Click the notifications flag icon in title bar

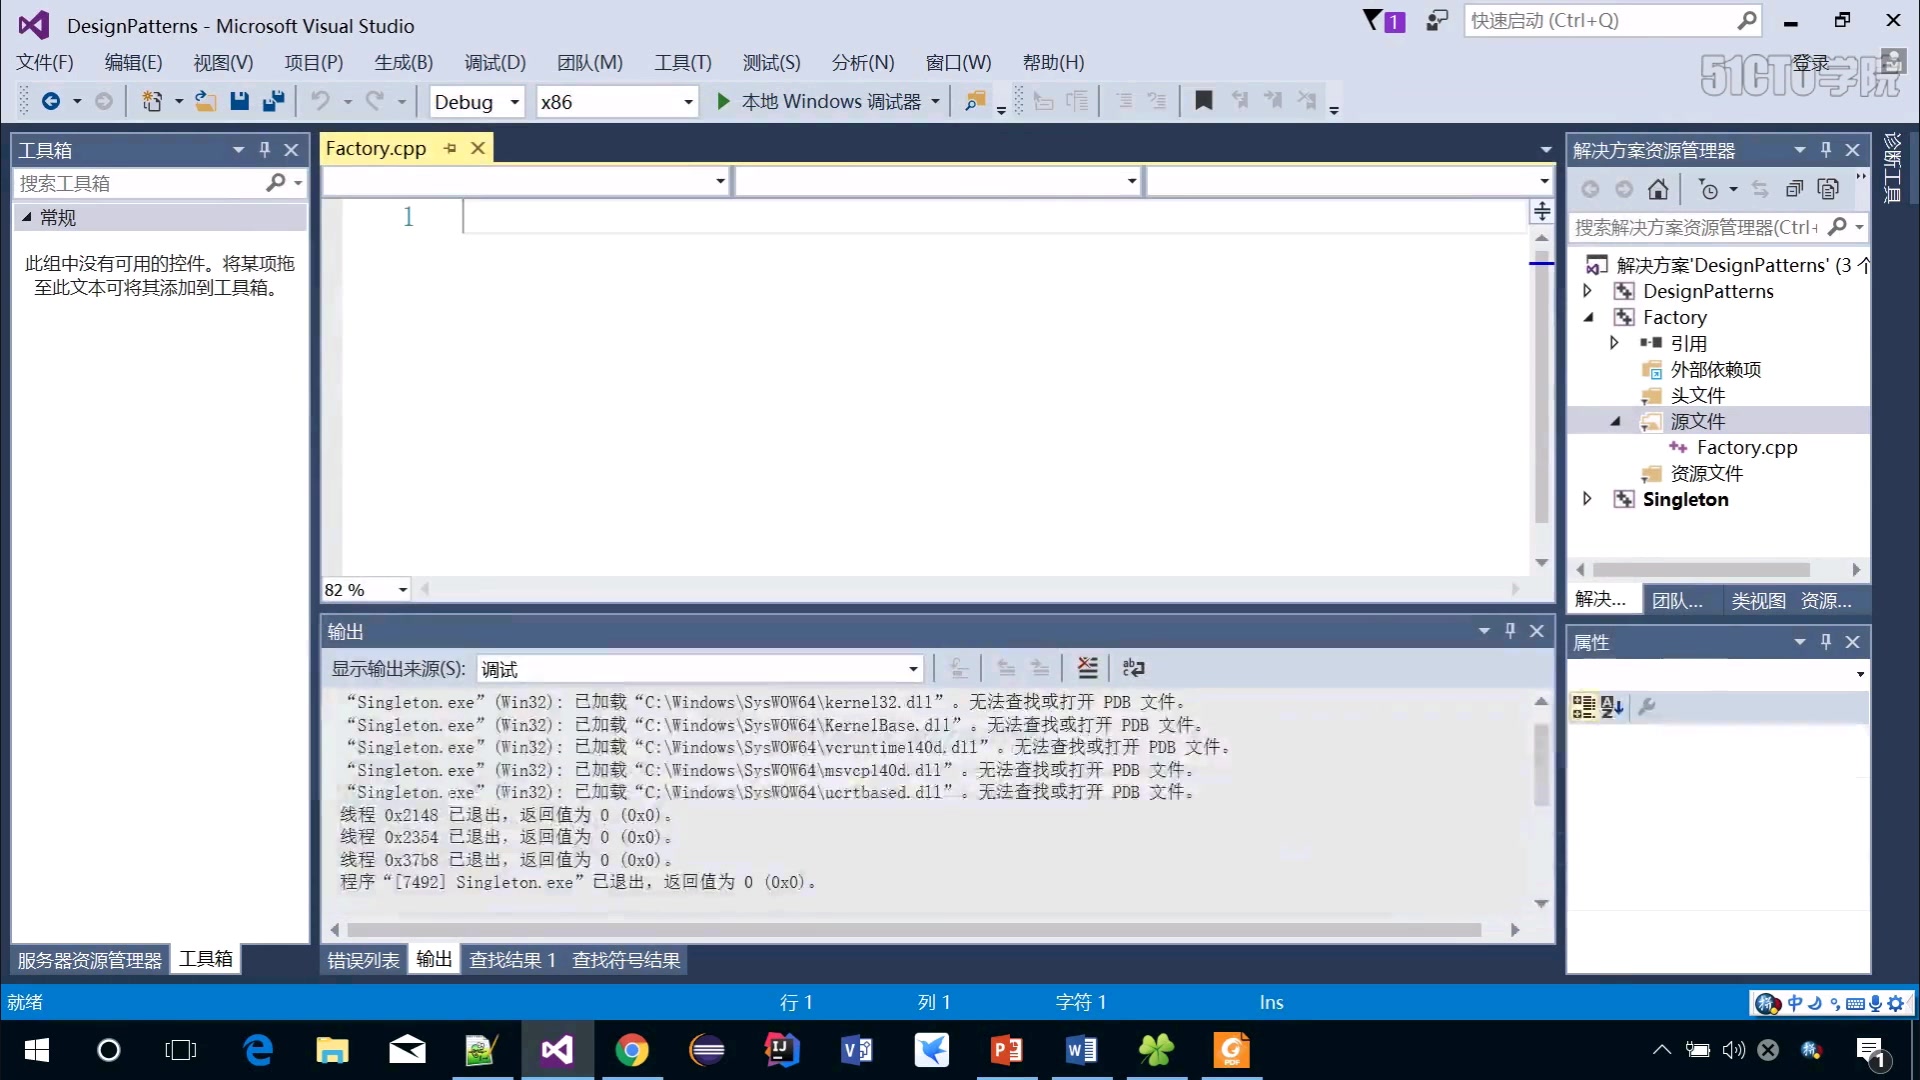point(1384,21)
